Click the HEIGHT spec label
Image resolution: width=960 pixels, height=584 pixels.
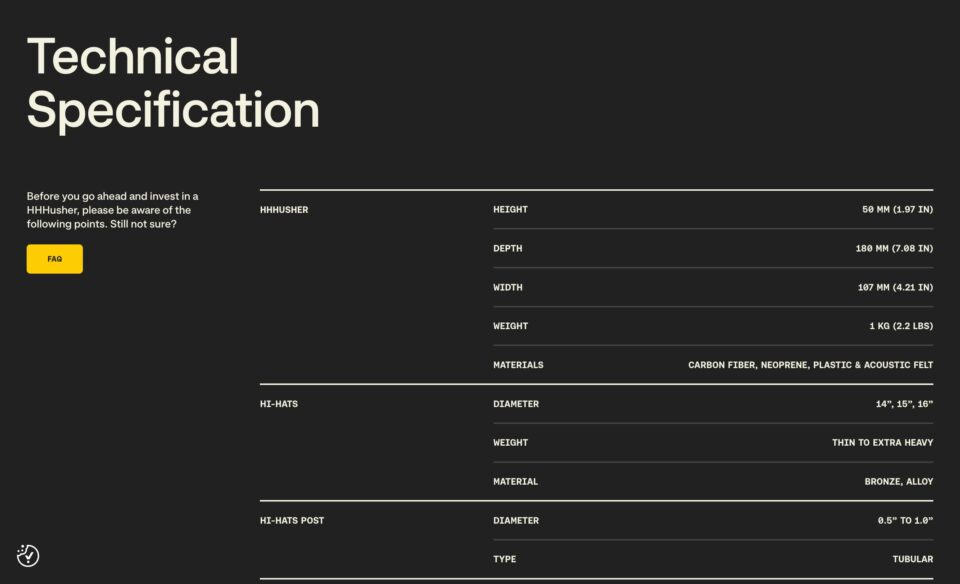510,209
